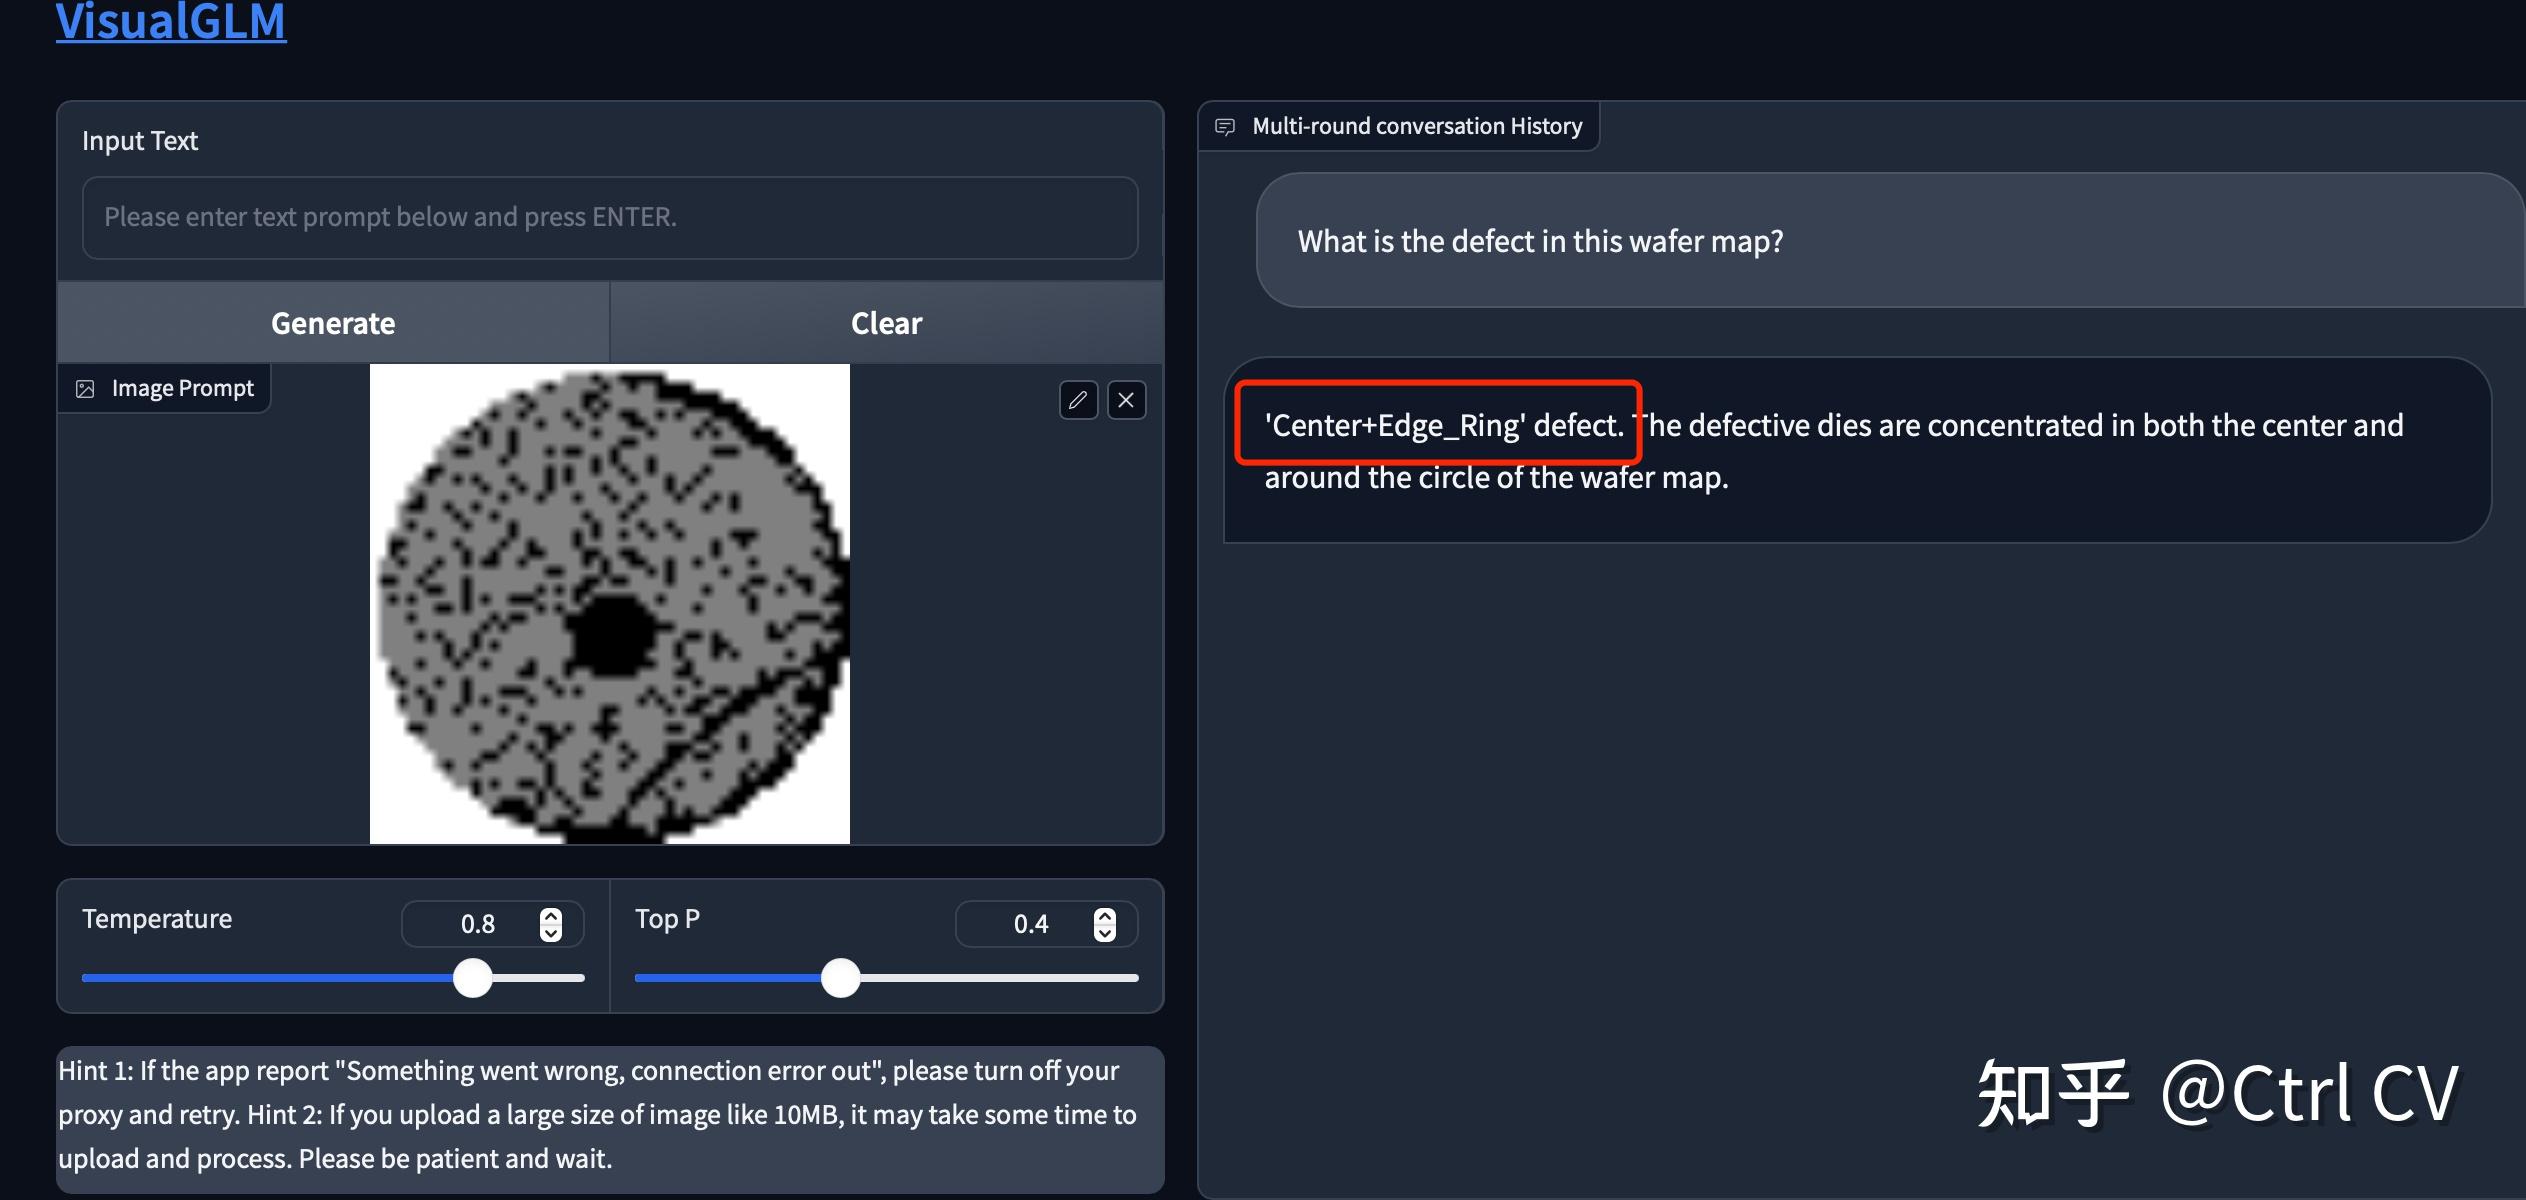Viewport: 2526px width, 1200px height.
Task: Click the edit pencil icon on image
Action: pyautogui.click(x=1078, y=400)
